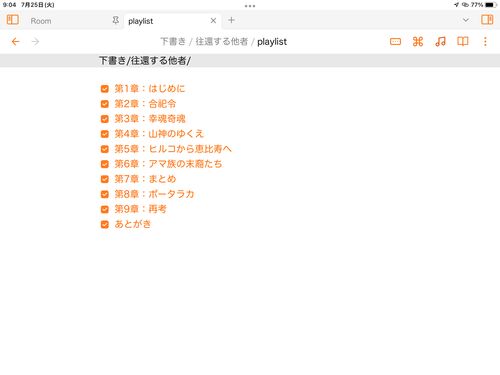
Task: Open a new tab with plus button
Action: (231, 20)
